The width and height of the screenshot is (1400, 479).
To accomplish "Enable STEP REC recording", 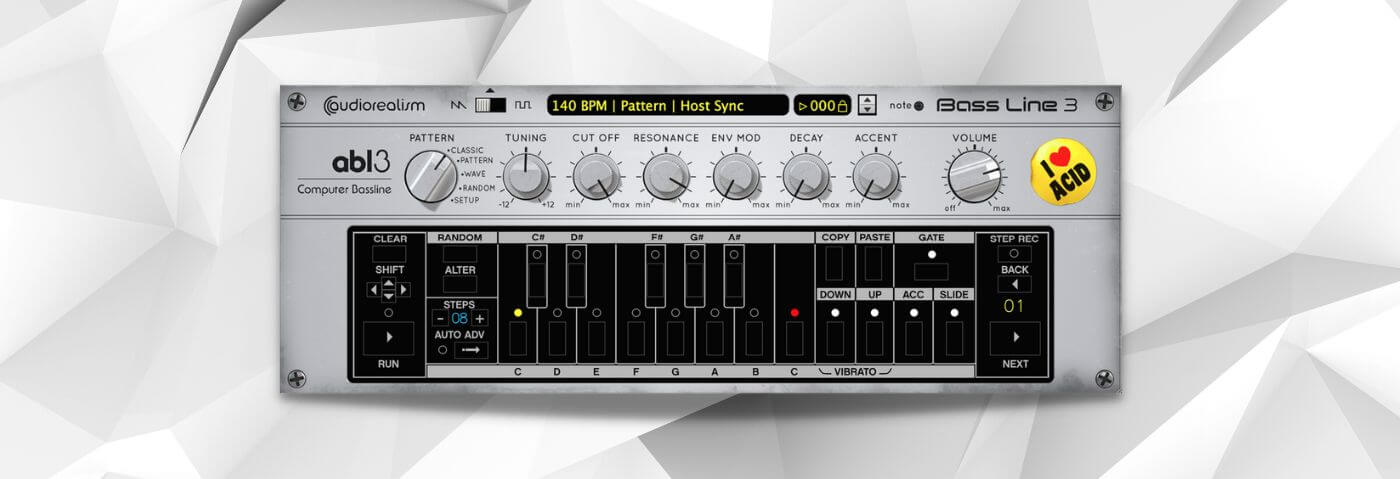I will pyautogui.click(x=1015, y=254).
